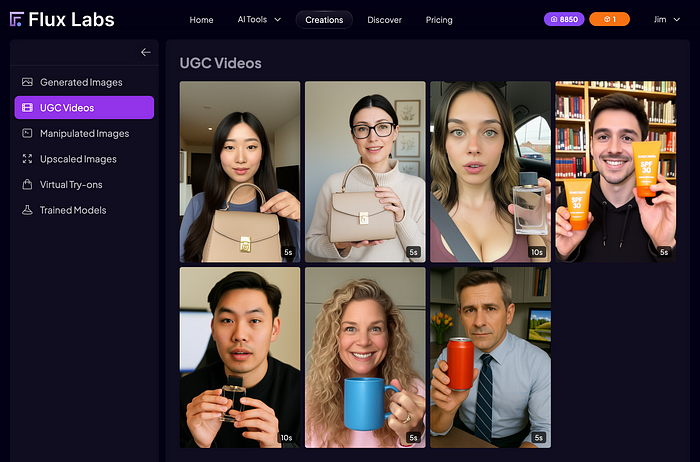Screen dimensions: 700x462
Task: Click the UGC Videos film icon
Action: click(x=27, y=108)
